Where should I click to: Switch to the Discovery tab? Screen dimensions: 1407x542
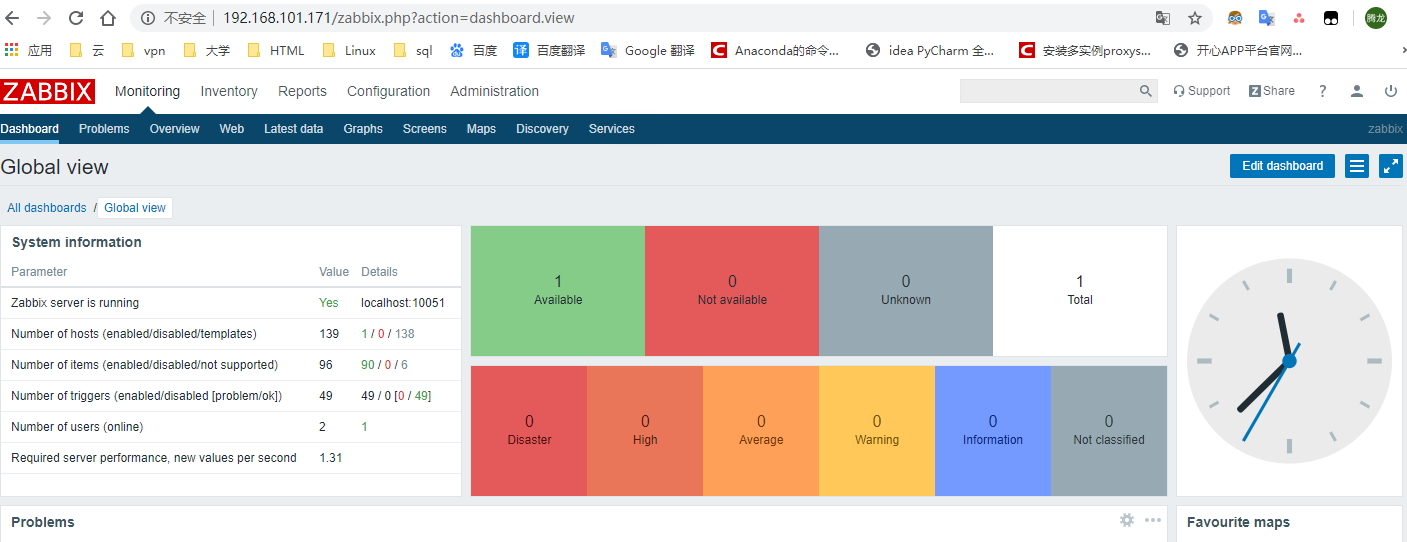point(542,129)
